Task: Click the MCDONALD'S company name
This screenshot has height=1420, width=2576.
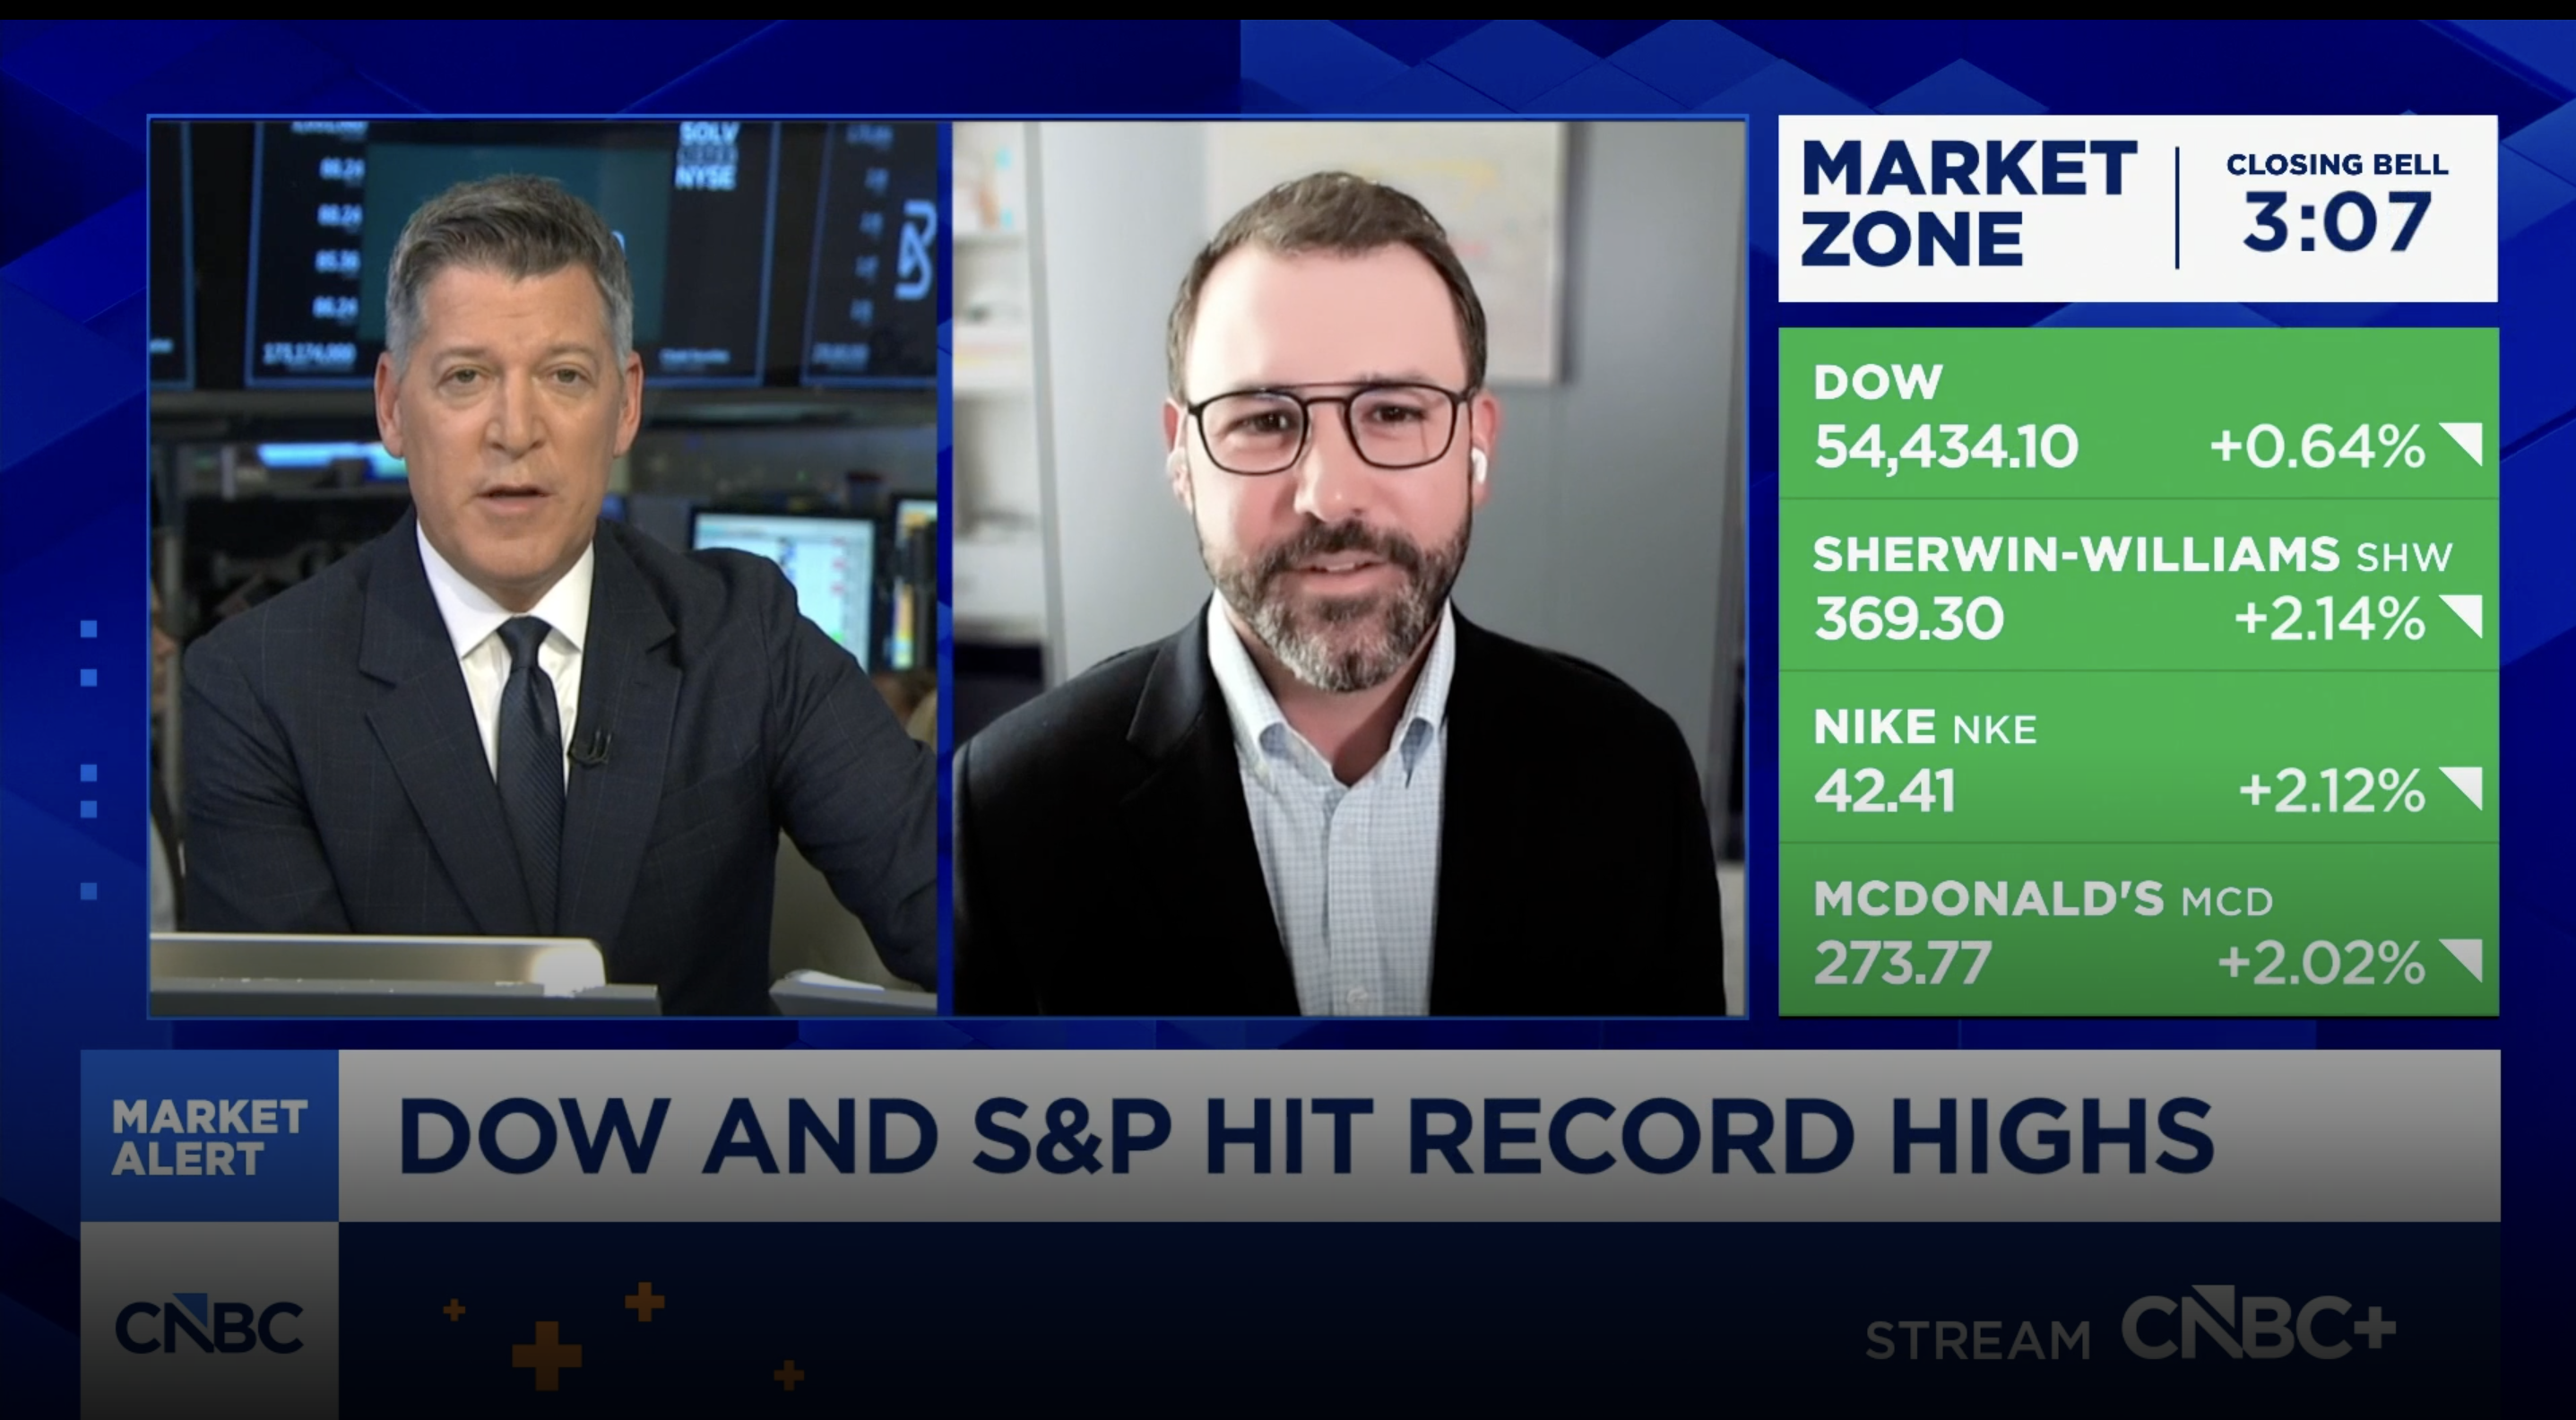Action: point(1988,899)
